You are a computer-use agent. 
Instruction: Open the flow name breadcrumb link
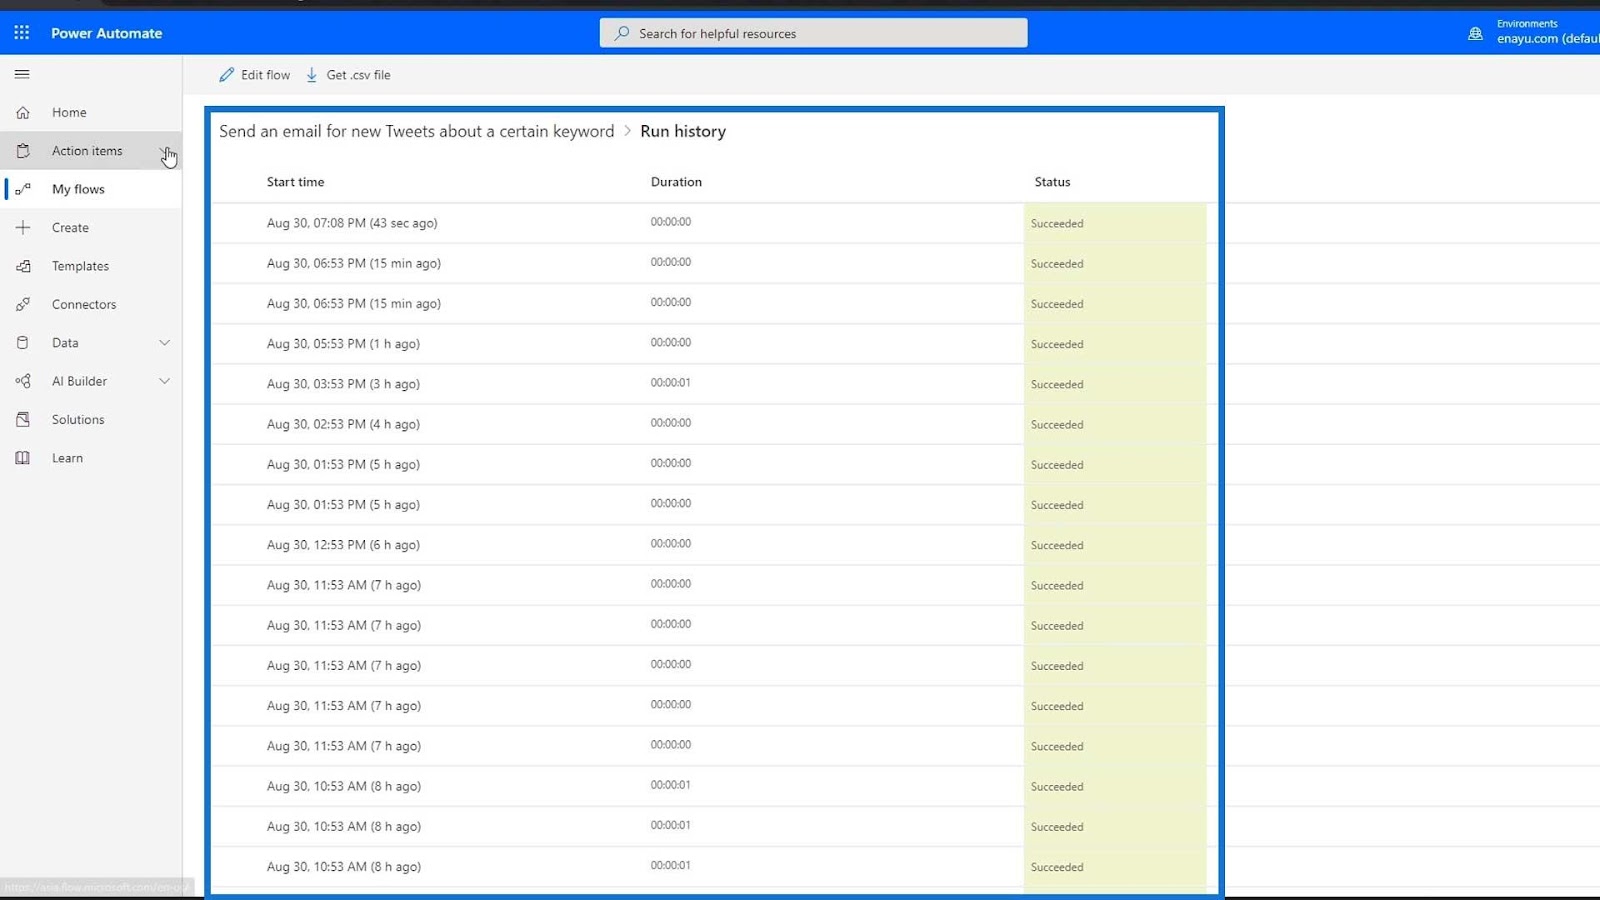tap(417, 131)
